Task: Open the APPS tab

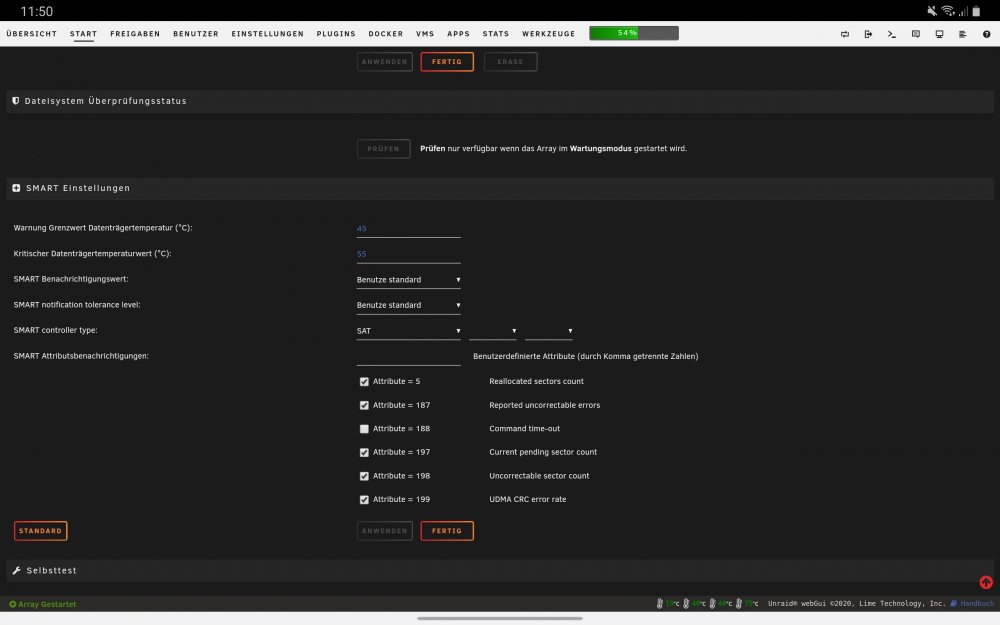Action: (458, 34)
